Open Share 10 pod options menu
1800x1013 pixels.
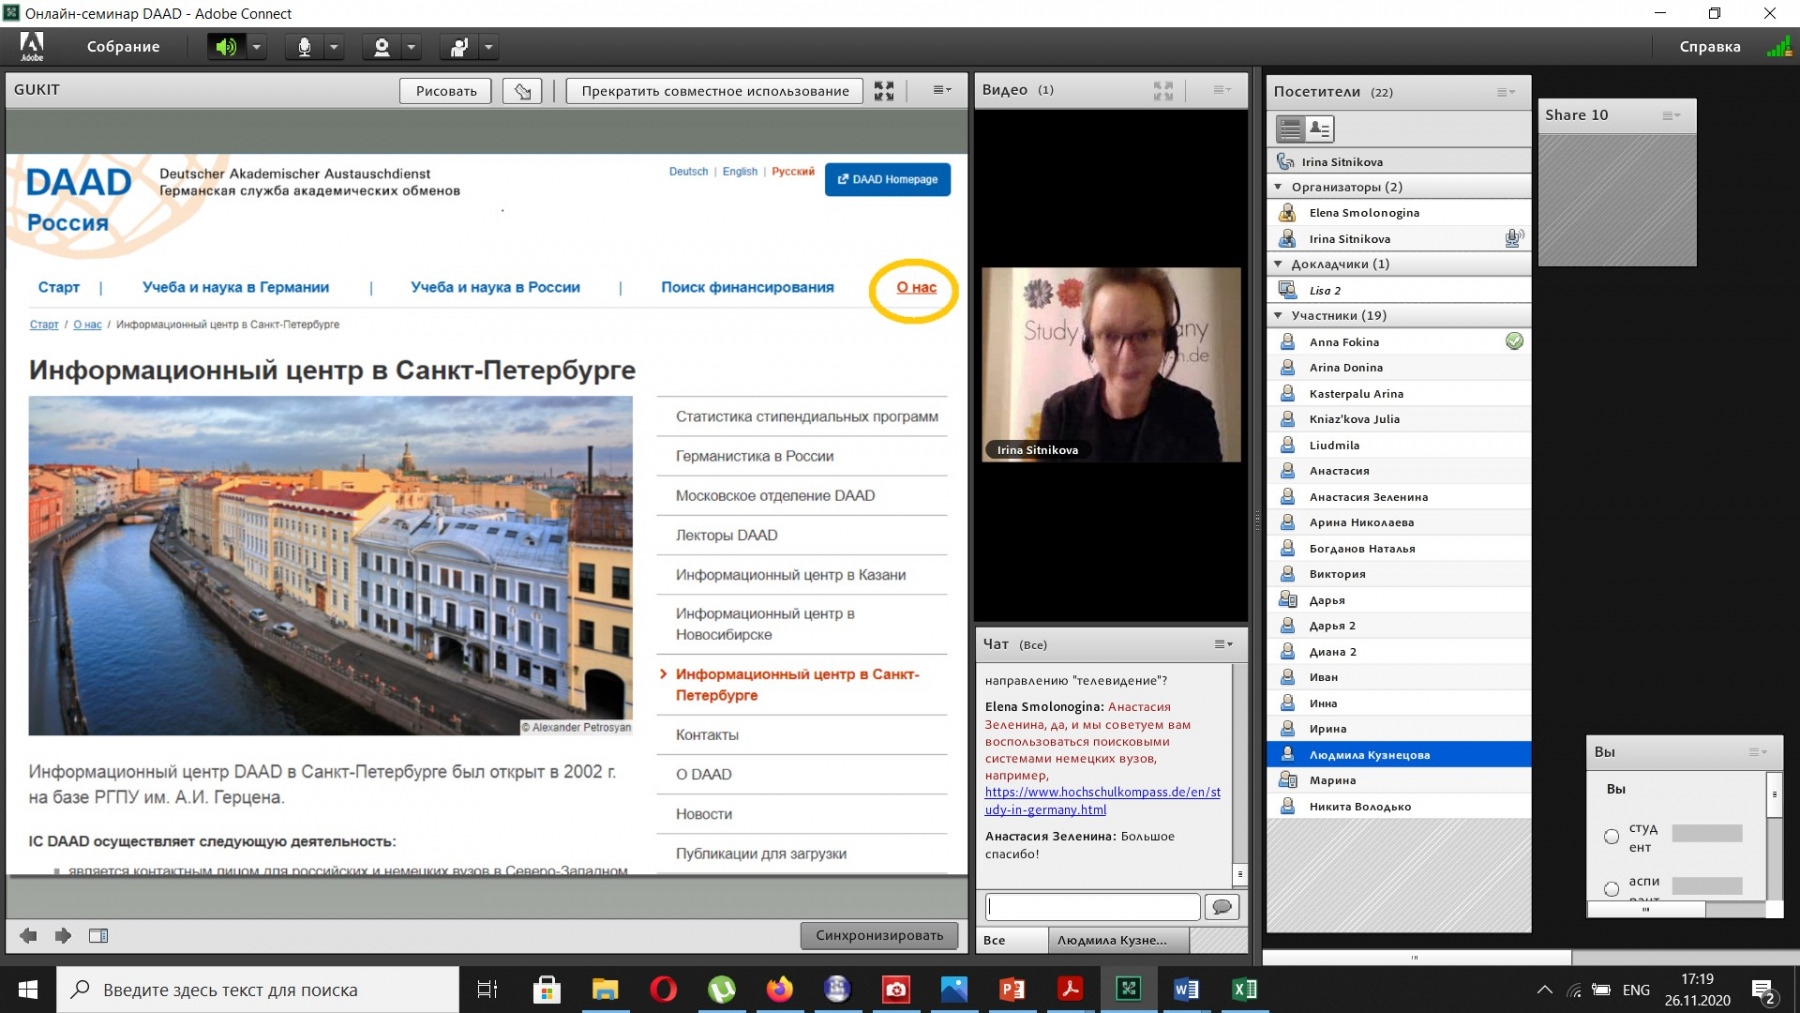click(1671, 115)
